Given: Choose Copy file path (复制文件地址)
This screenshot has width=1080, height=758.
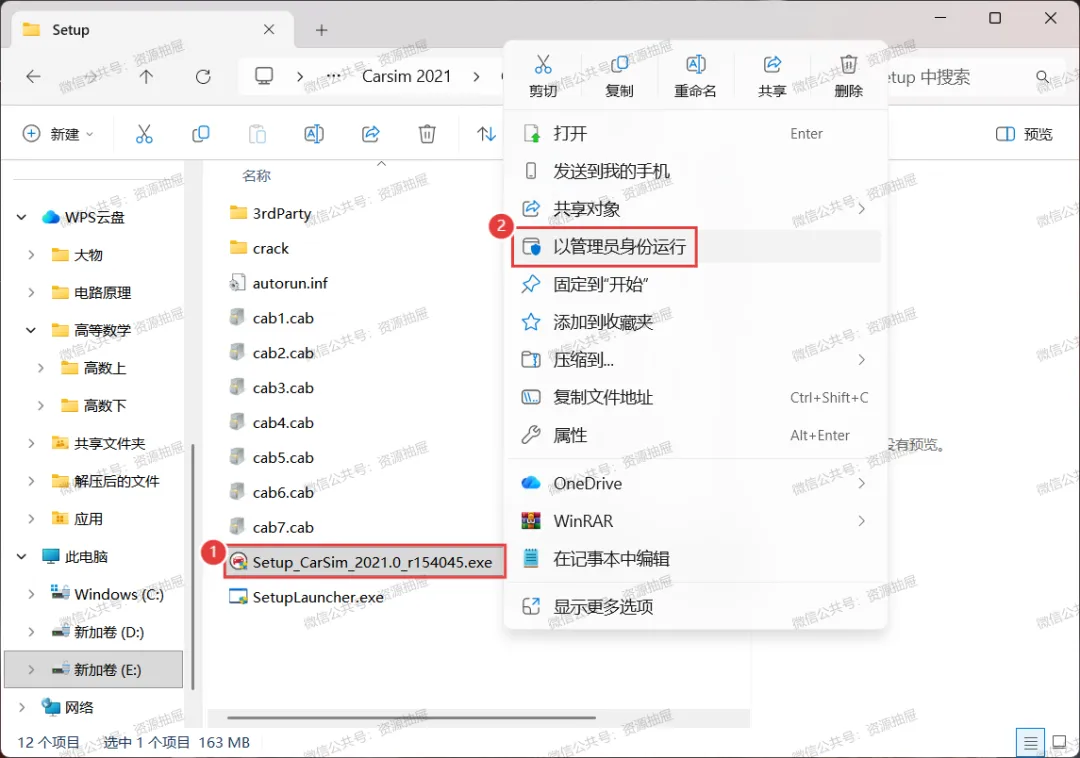Looking at the screenshot, I should point(693,397).
